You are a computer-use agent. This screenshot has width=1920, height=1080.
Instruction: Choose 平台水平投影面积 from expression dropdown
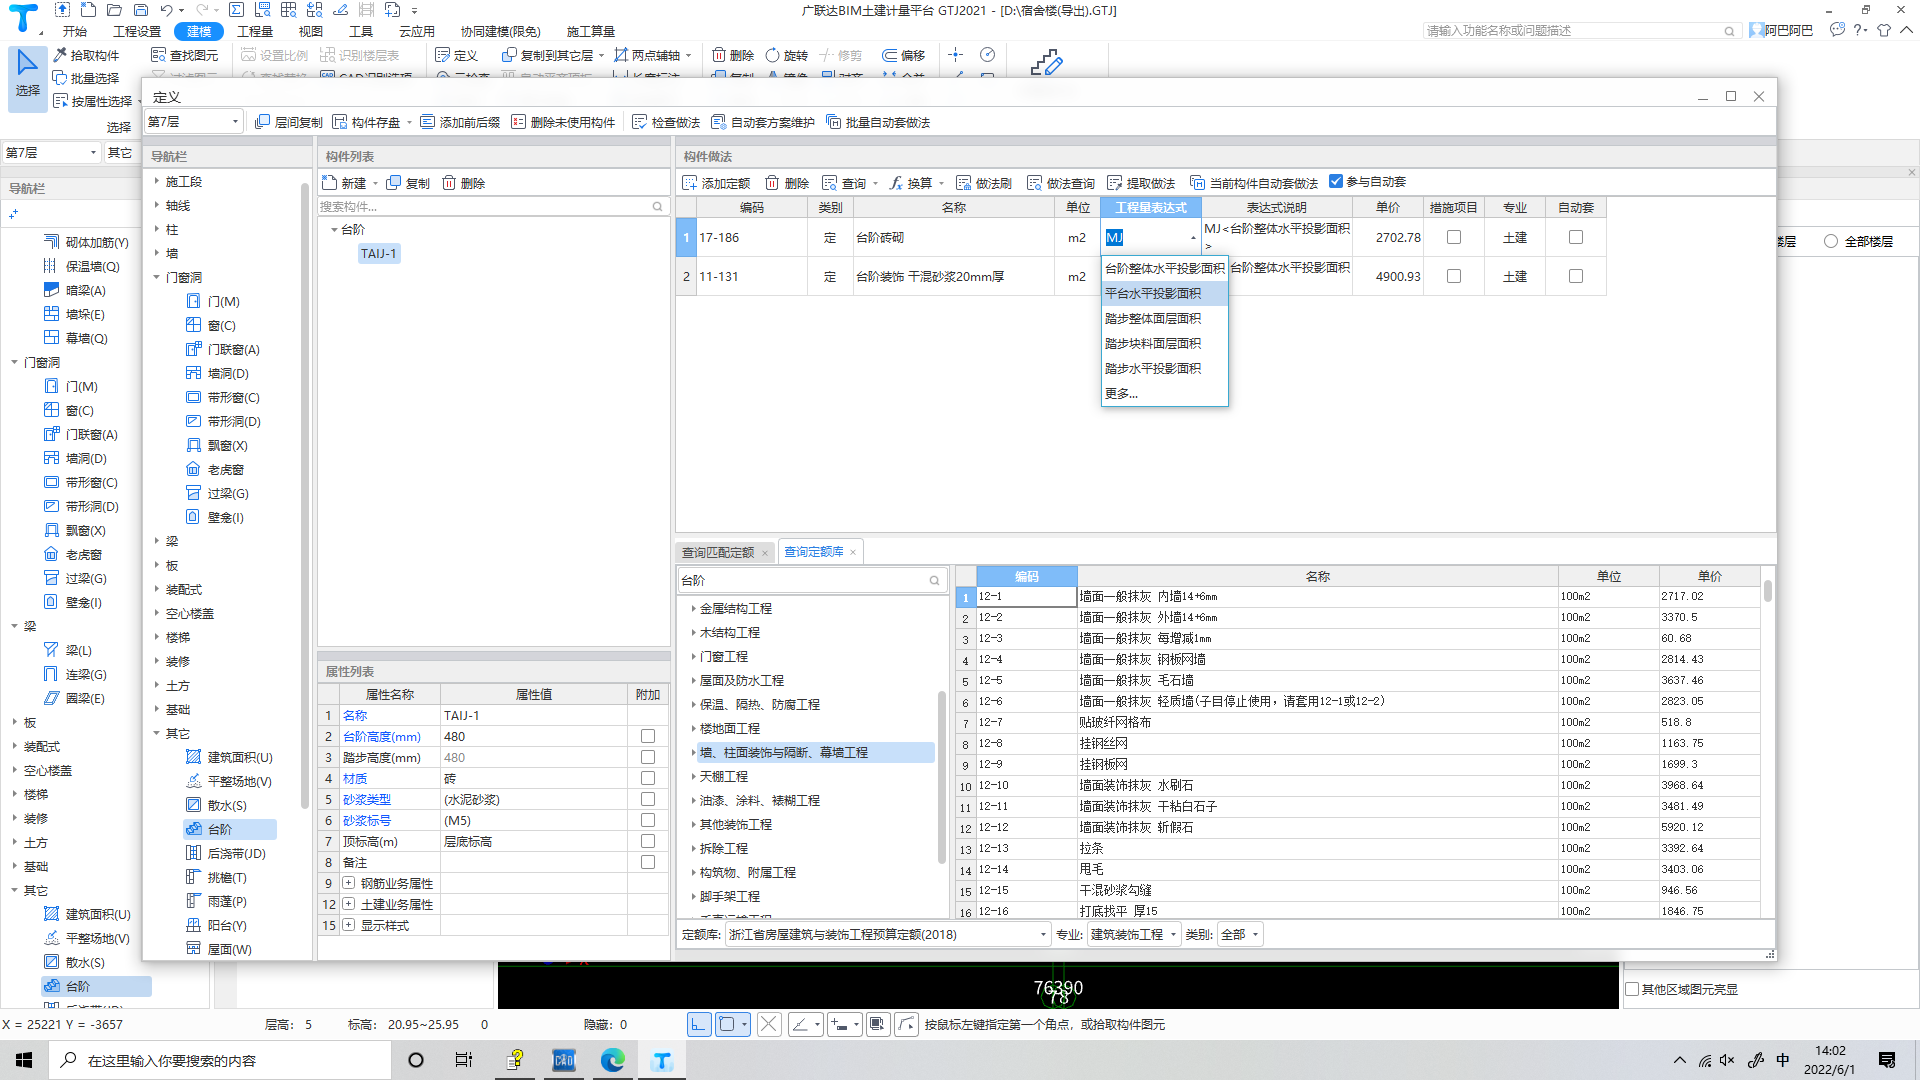point(1164,293)
